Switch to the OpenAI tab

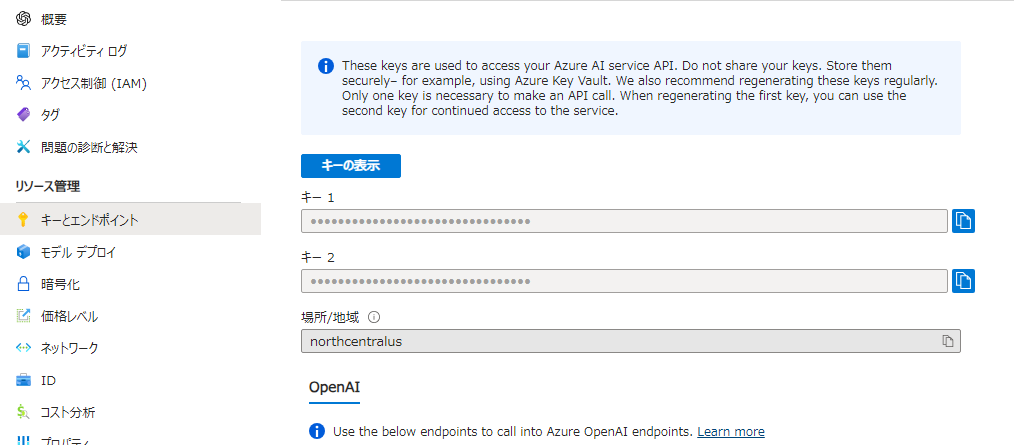(334, 386)
